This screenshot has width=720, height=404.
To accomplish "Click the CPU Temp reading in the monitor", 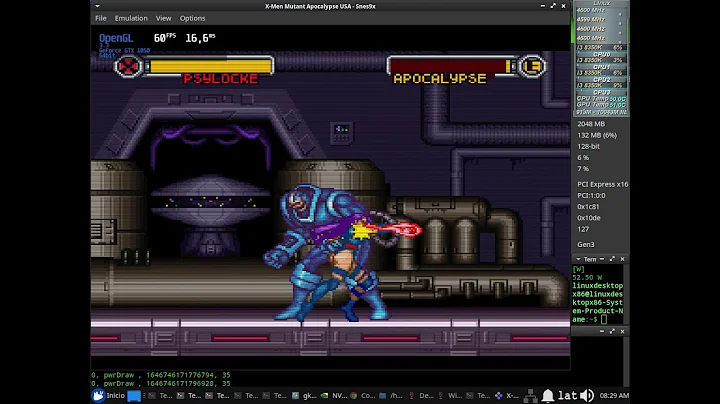I will tap(601, 98).
